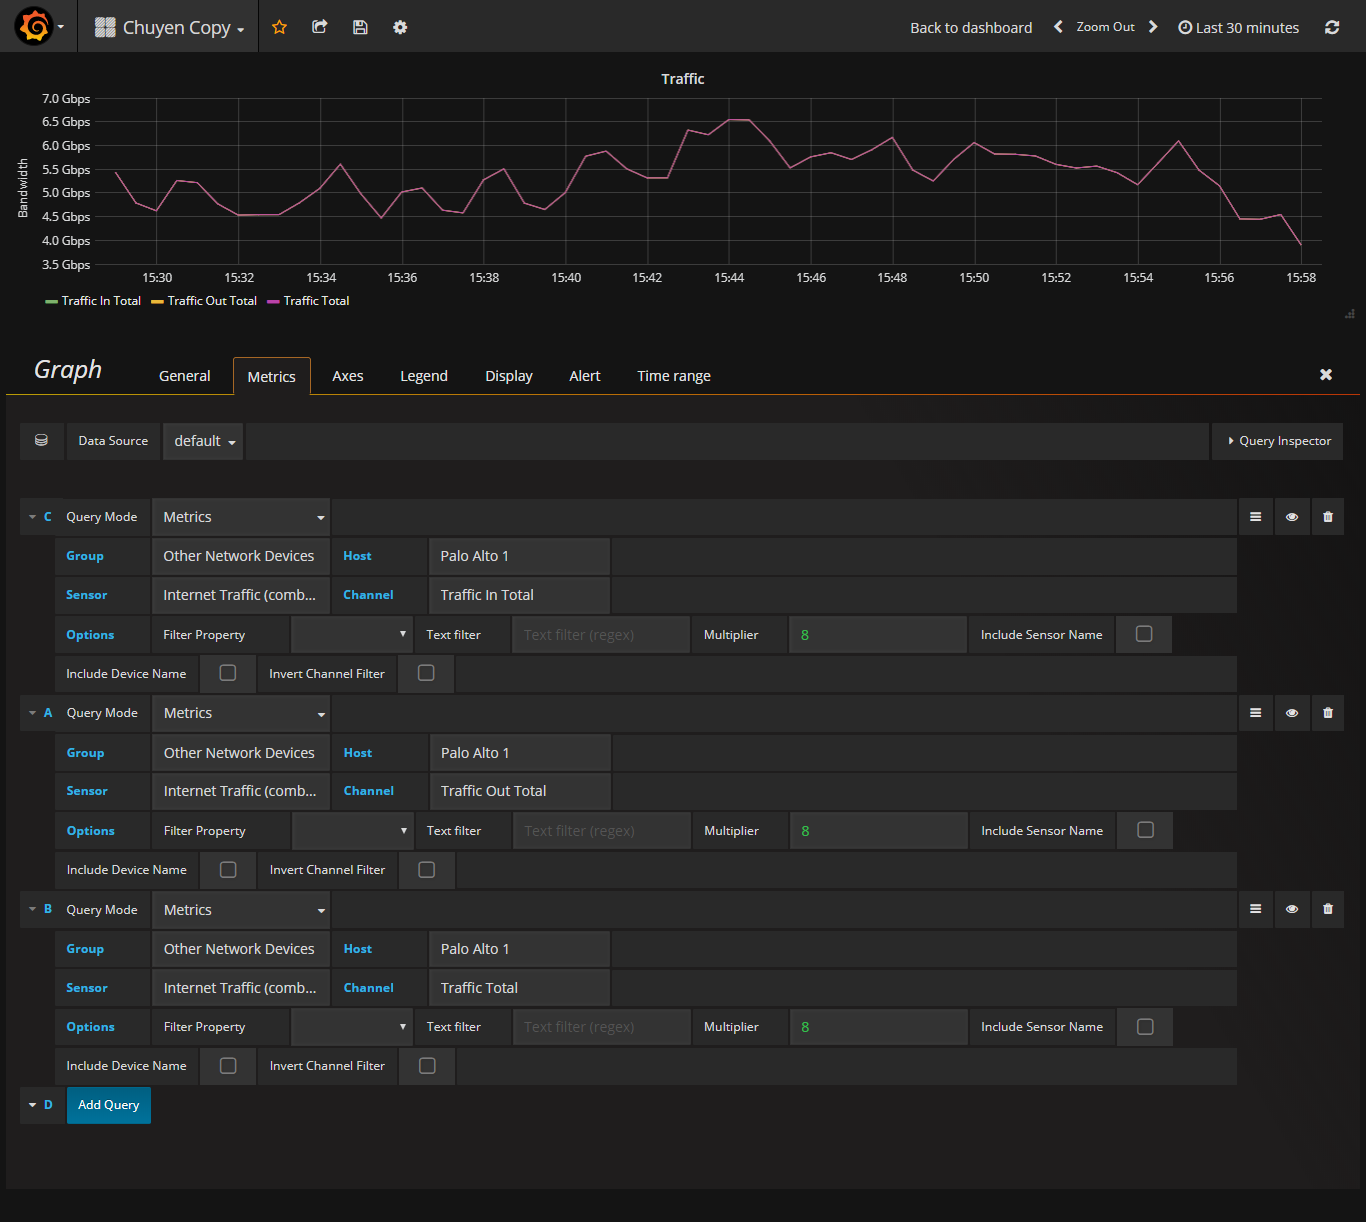
Task: Click the Add Query button
Action: pos(109,1105)
